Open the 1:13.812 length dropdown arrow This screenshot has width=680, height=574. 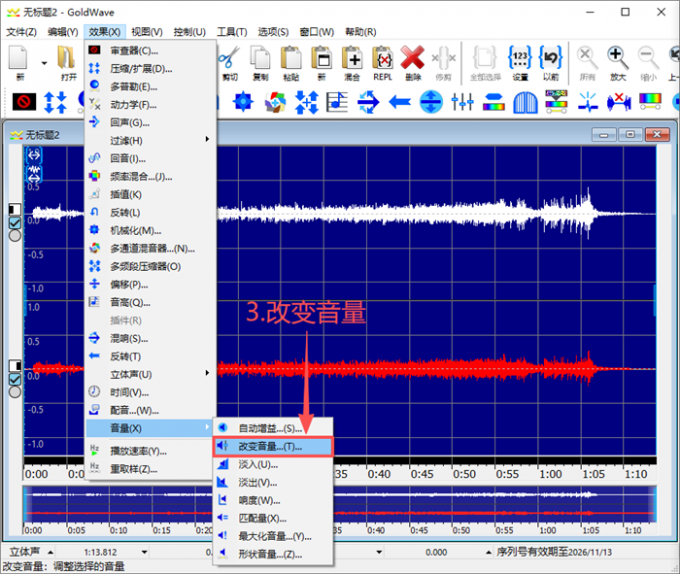click(x=144, y=552)
